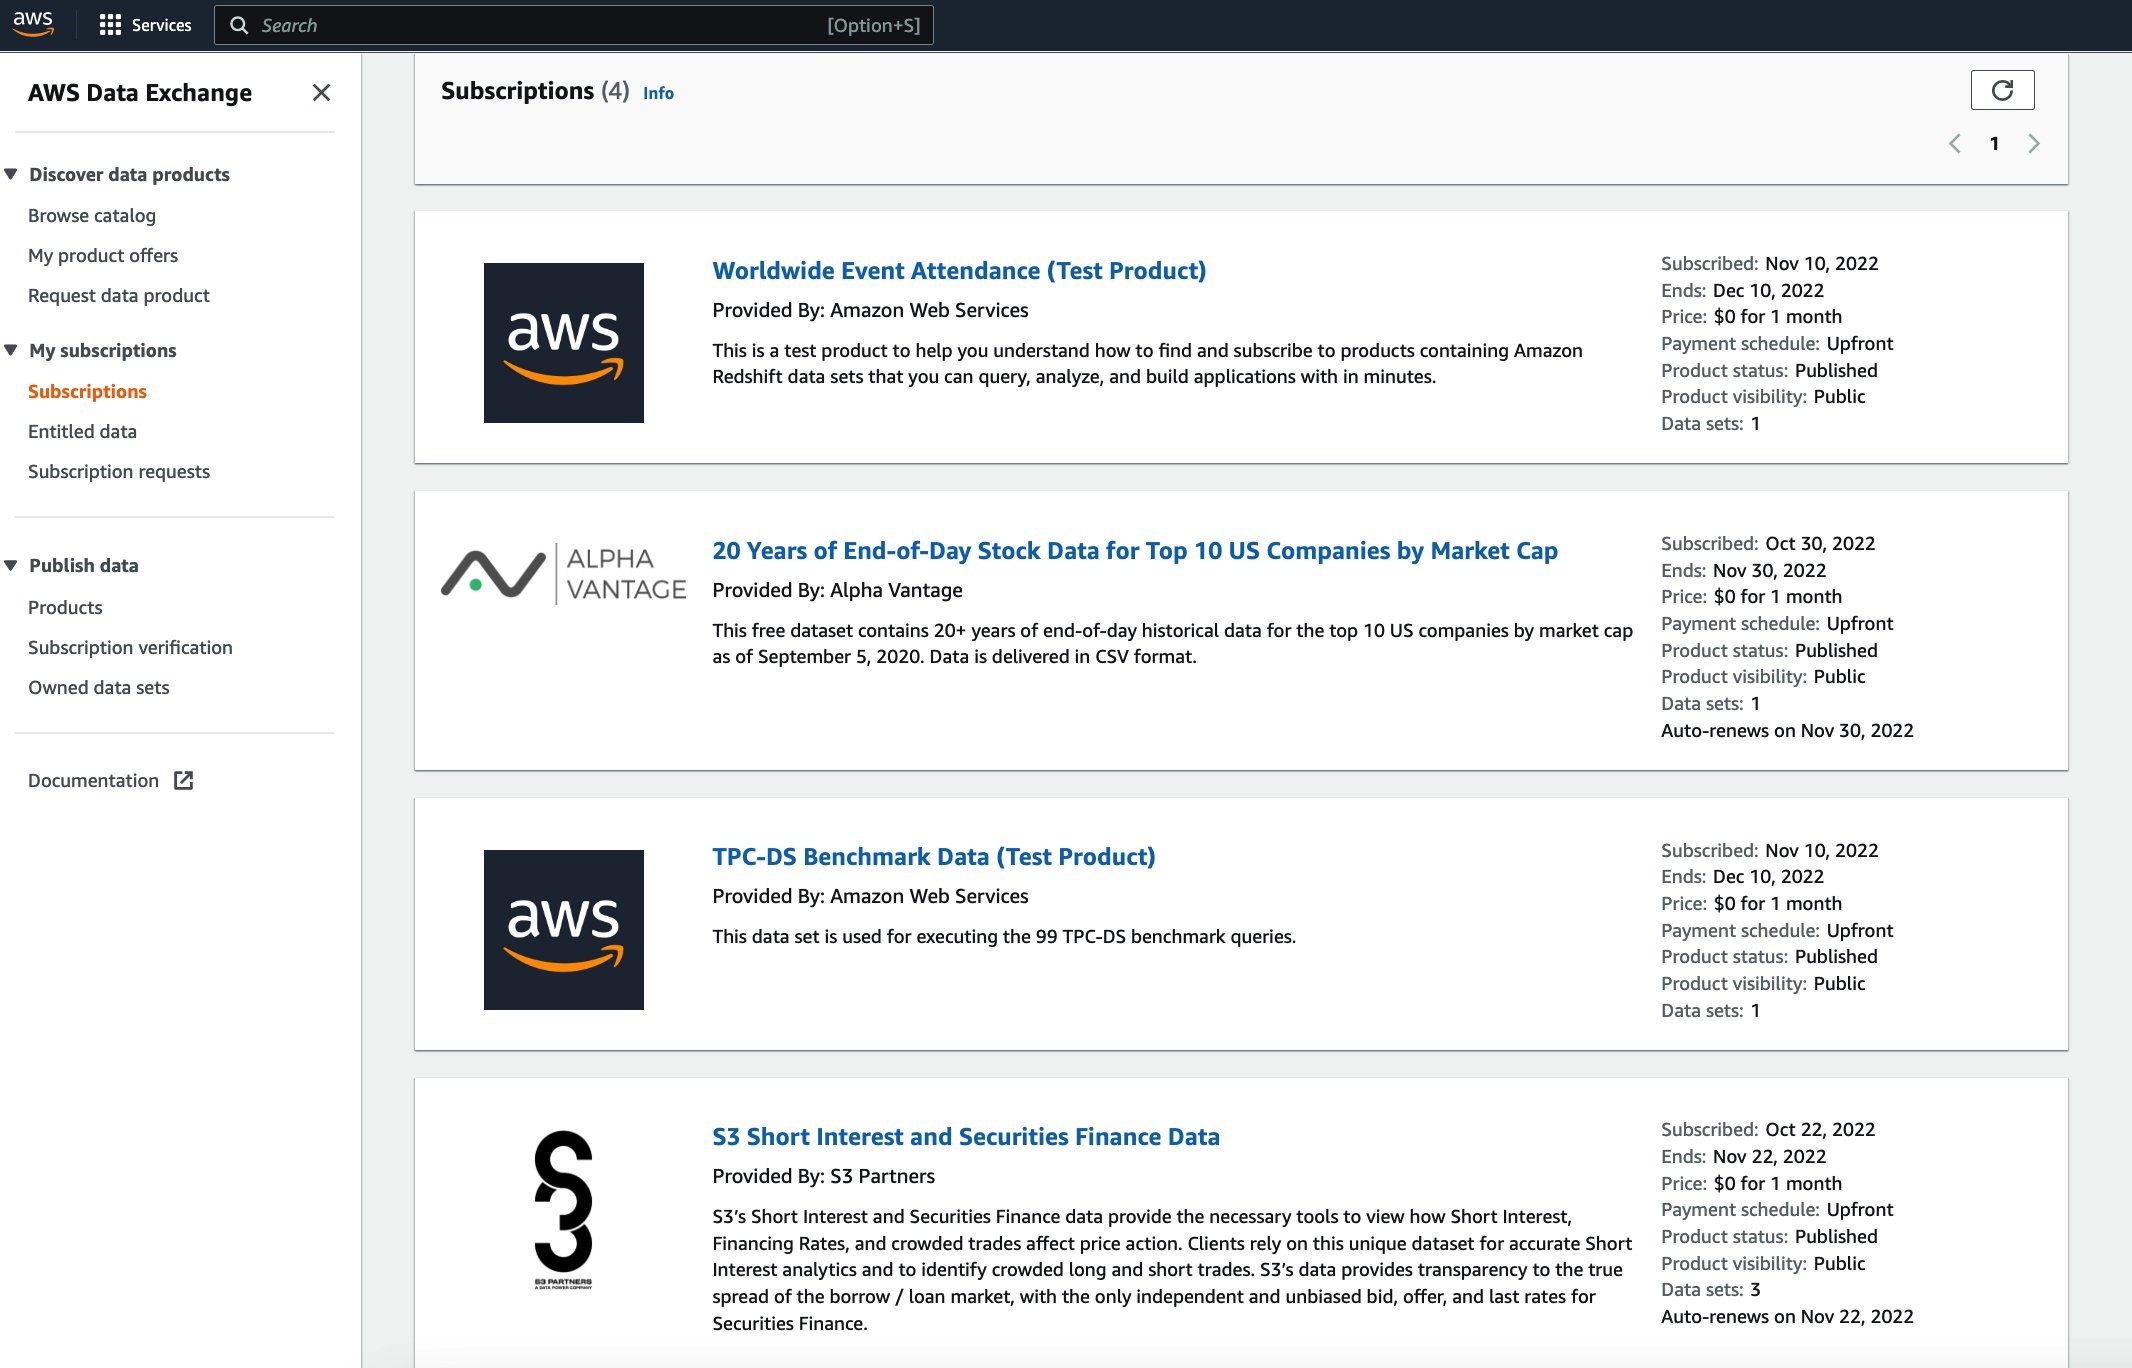This screenshot has height=1368, width=2132.
Task: Open Documentation external link icon
Action: click(x=184, y=781)
